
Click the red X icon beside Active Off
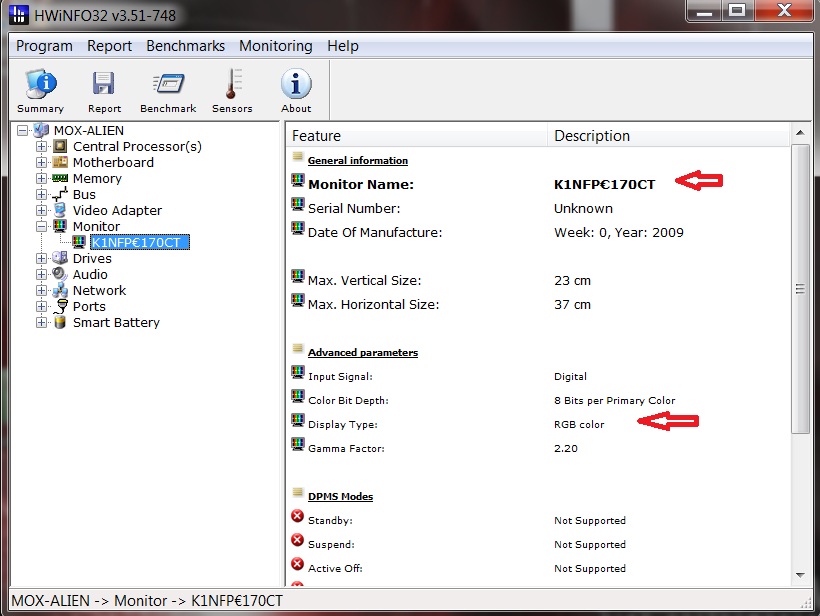coord(298,564)
